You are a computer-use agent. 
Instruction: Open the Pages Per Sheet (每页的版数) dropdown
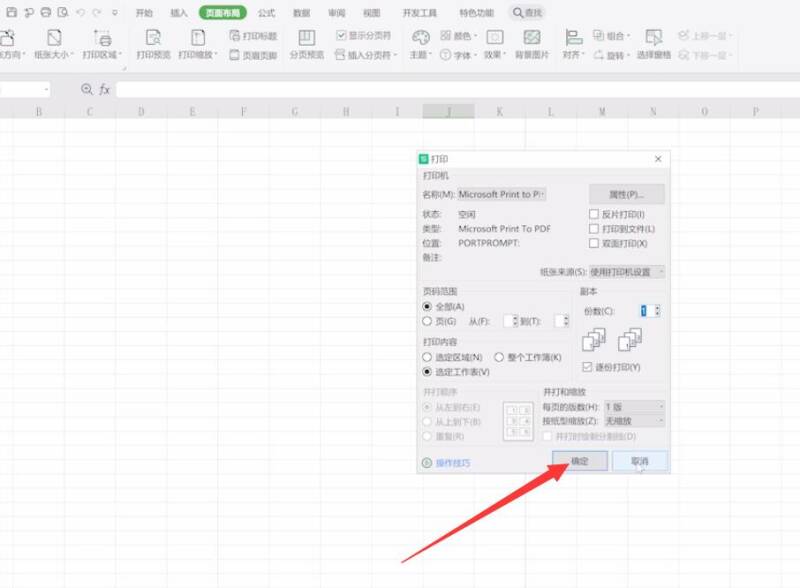[634, 407]
